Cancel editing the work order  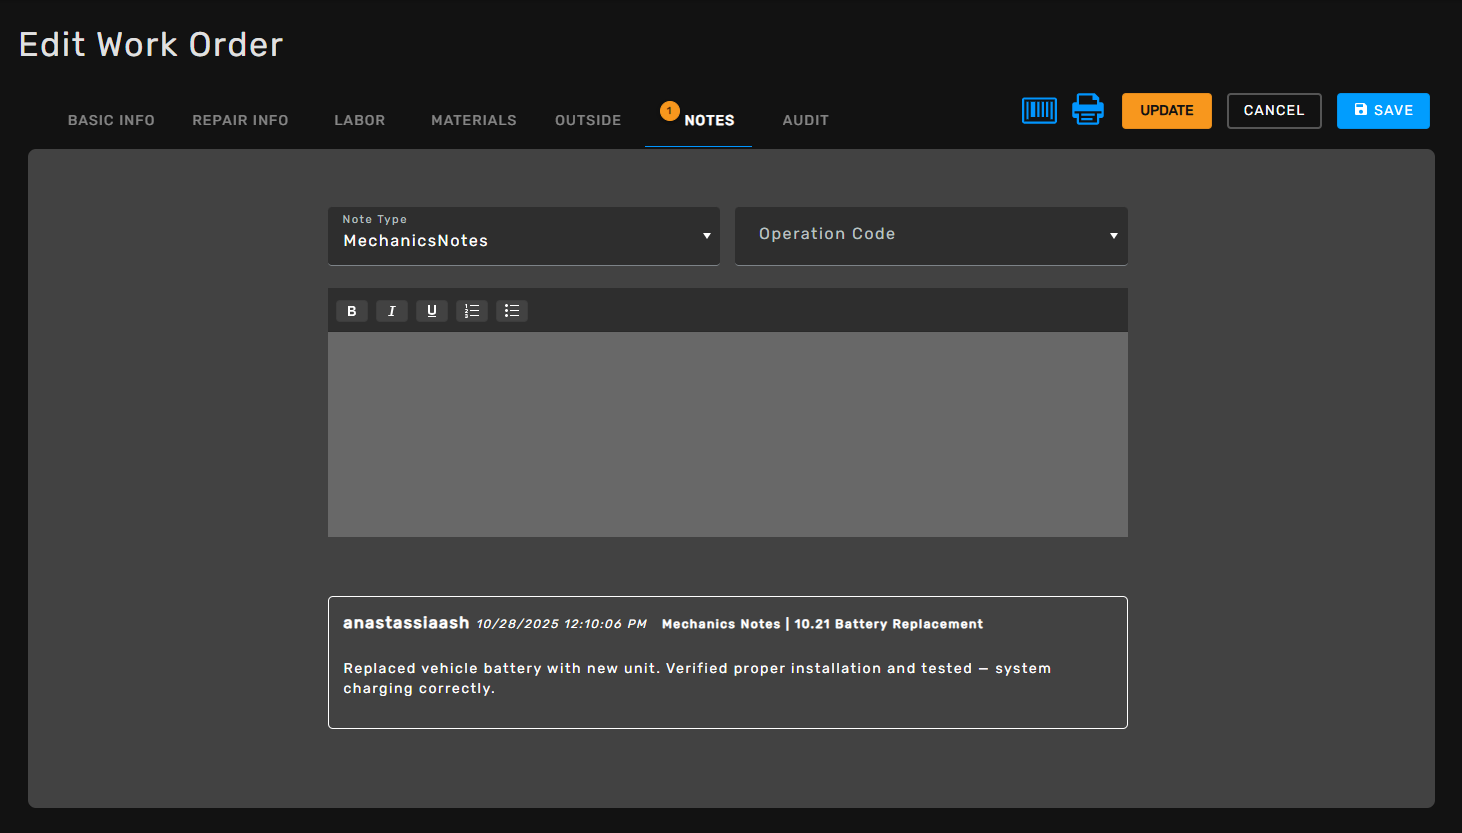point(1273,111)
